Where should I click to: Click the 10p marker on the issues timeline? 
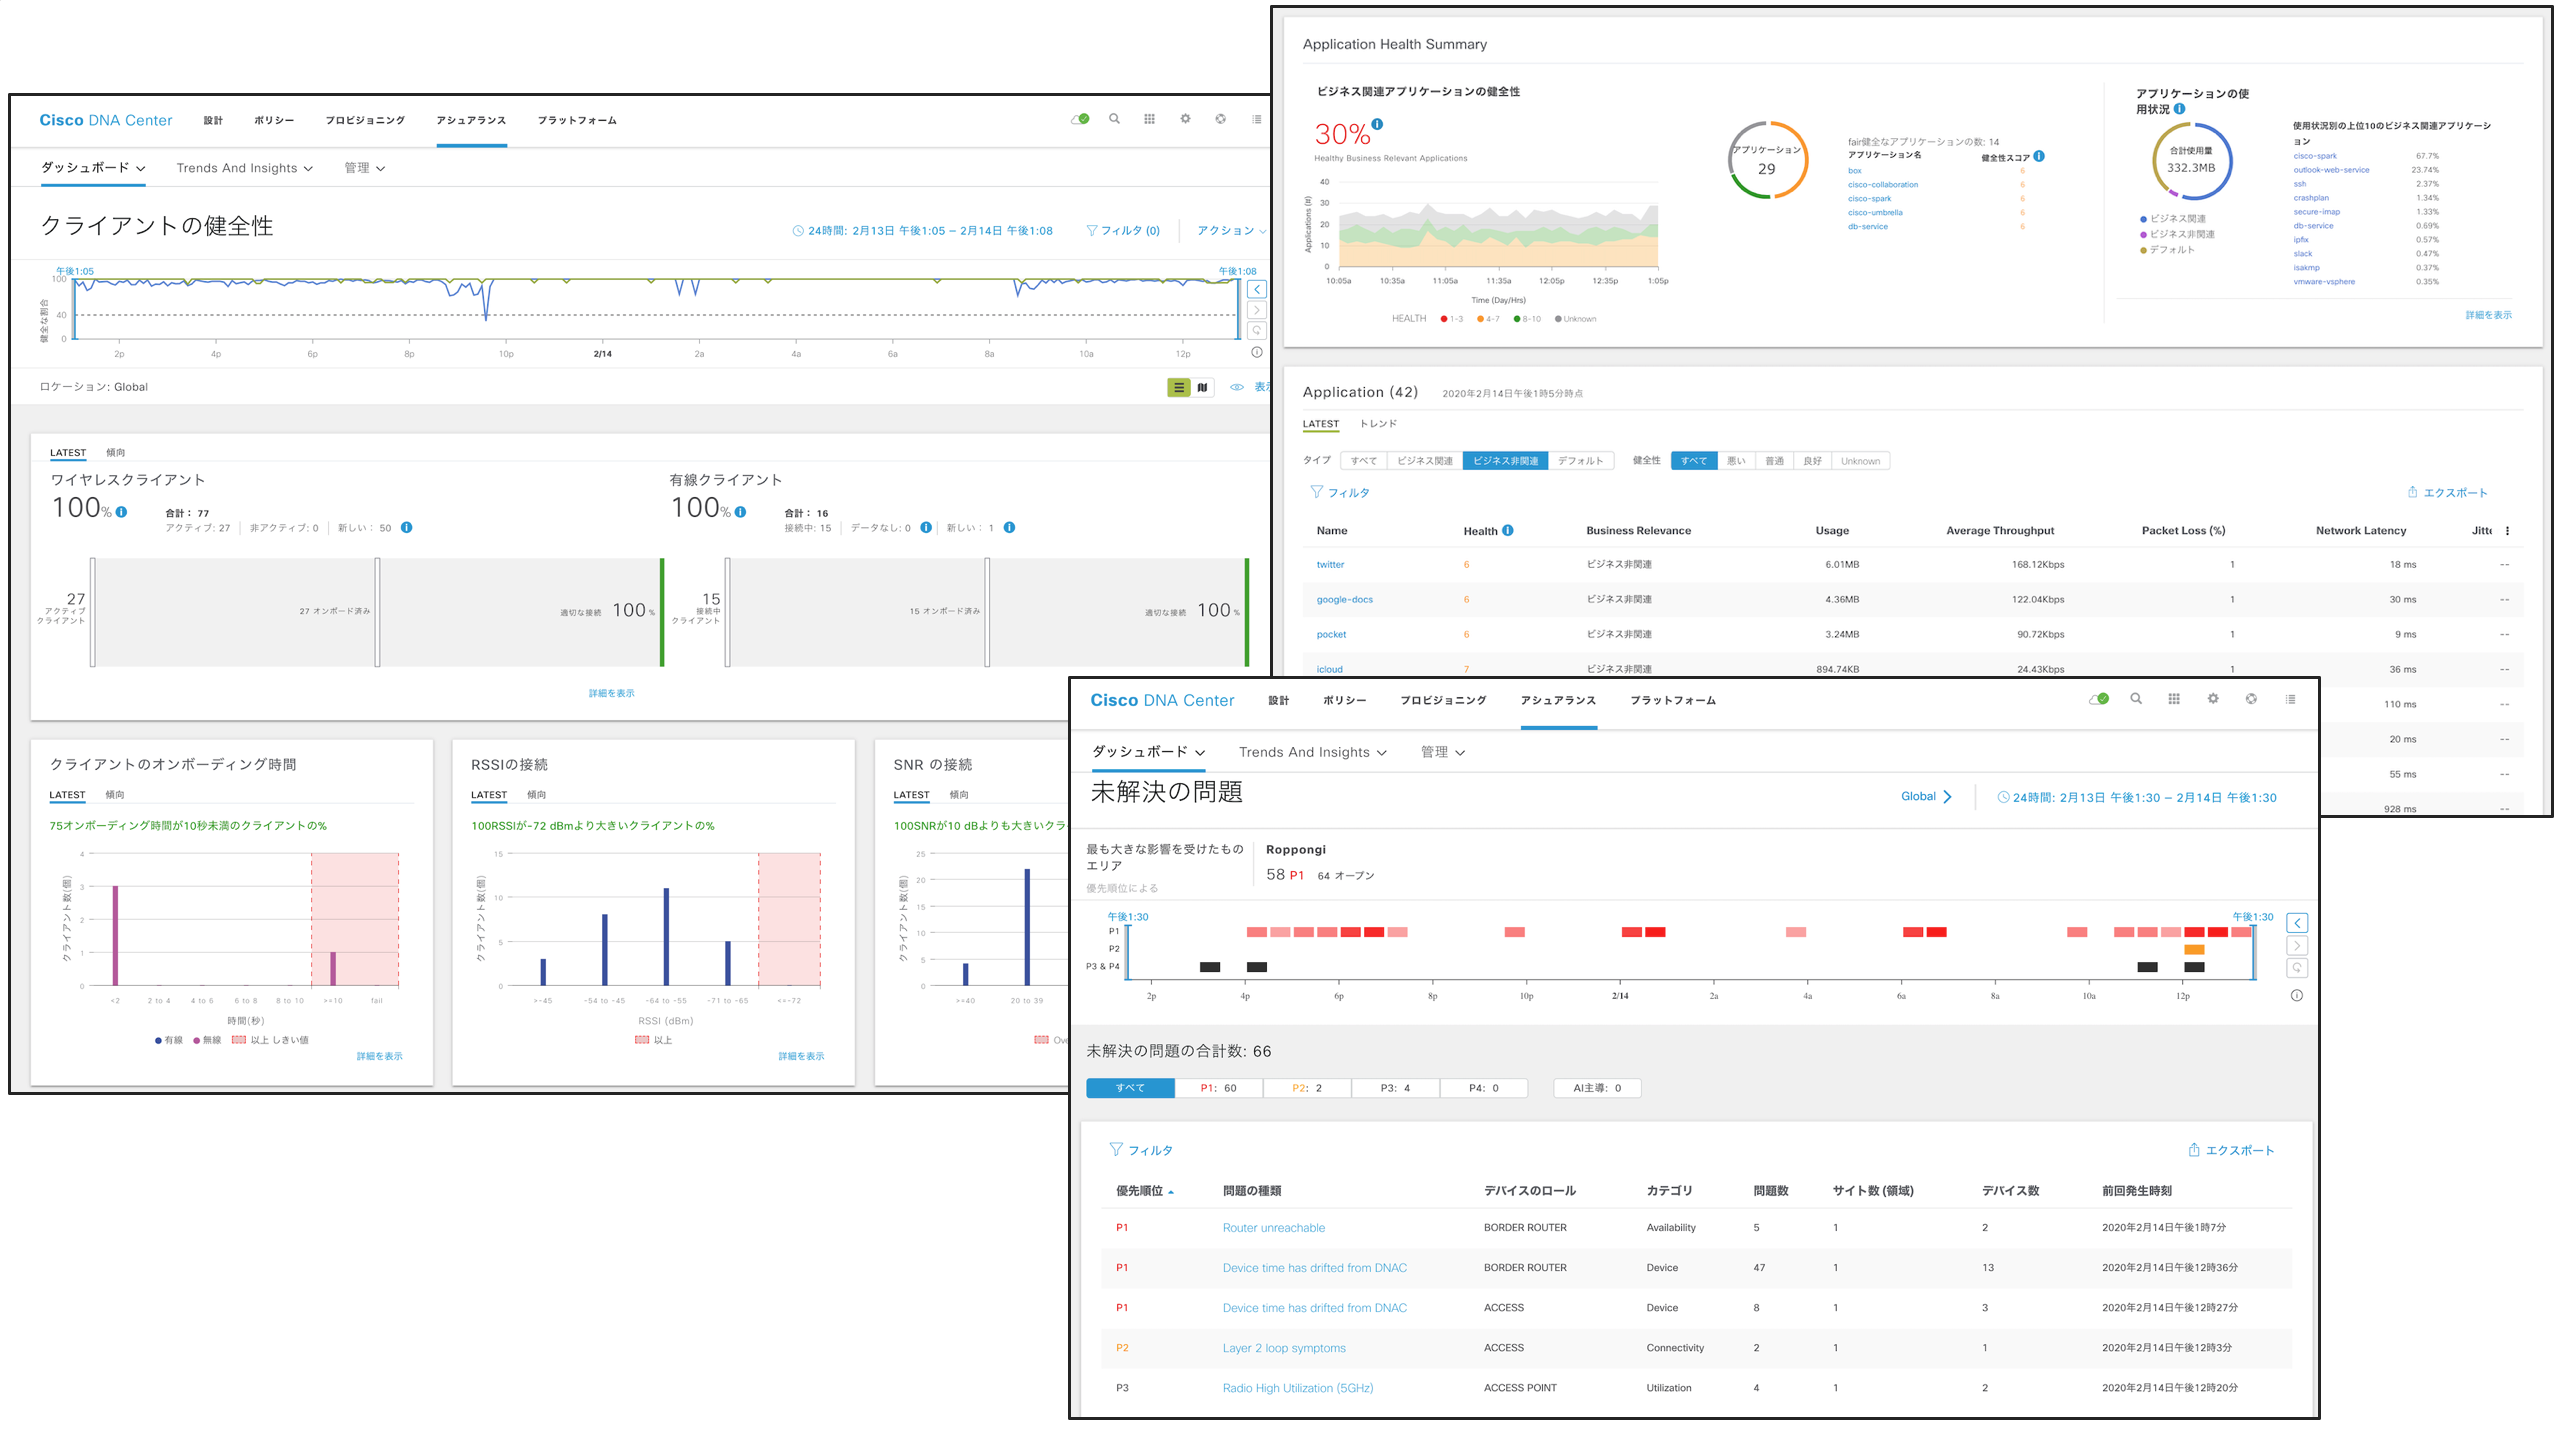pyautogui.click(x=1526, y=996)
